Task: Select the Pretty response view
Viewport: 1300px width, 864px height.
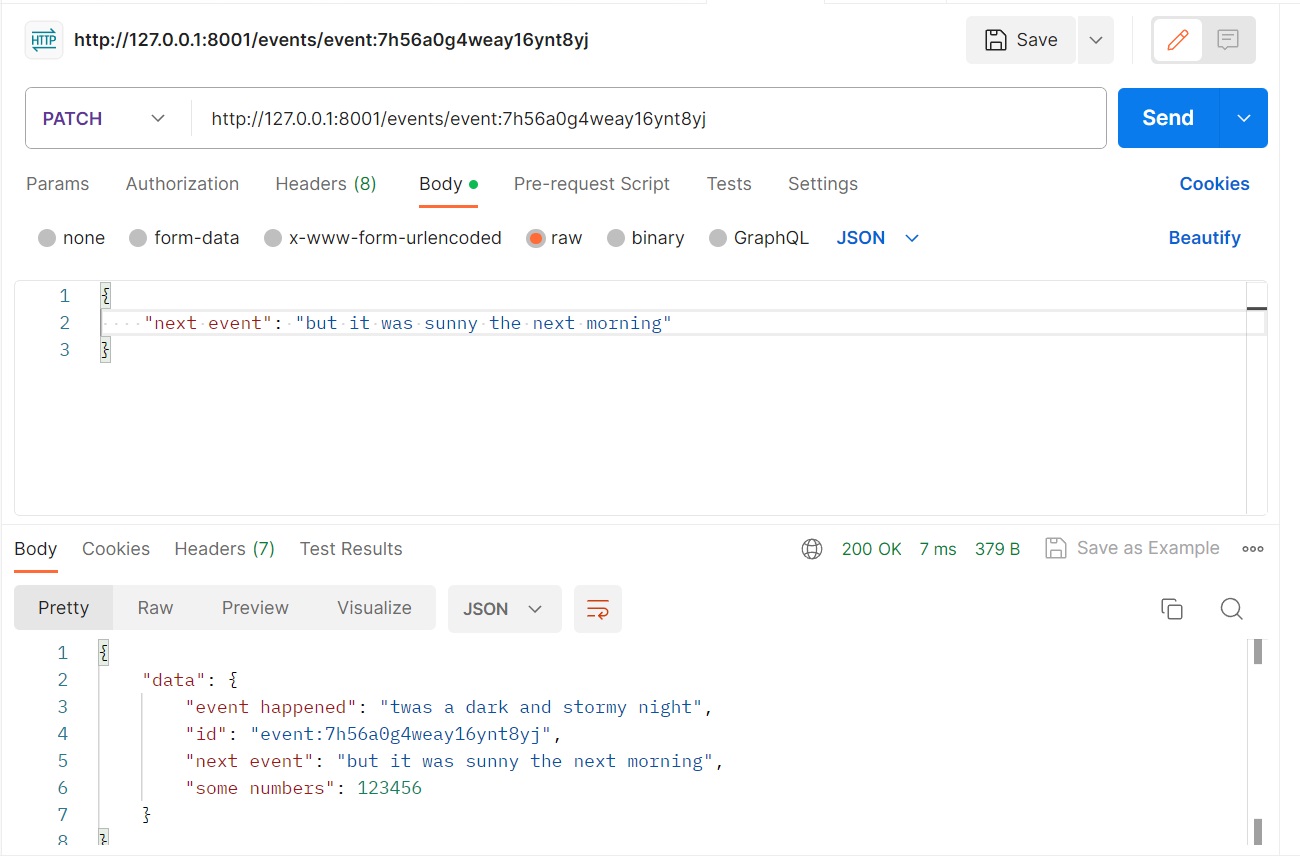Action: [64, 608]
